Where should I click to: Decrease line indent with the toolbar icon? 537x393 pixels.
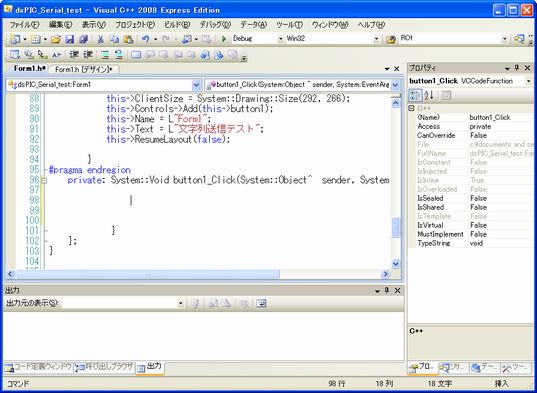[x=74, y=55]
